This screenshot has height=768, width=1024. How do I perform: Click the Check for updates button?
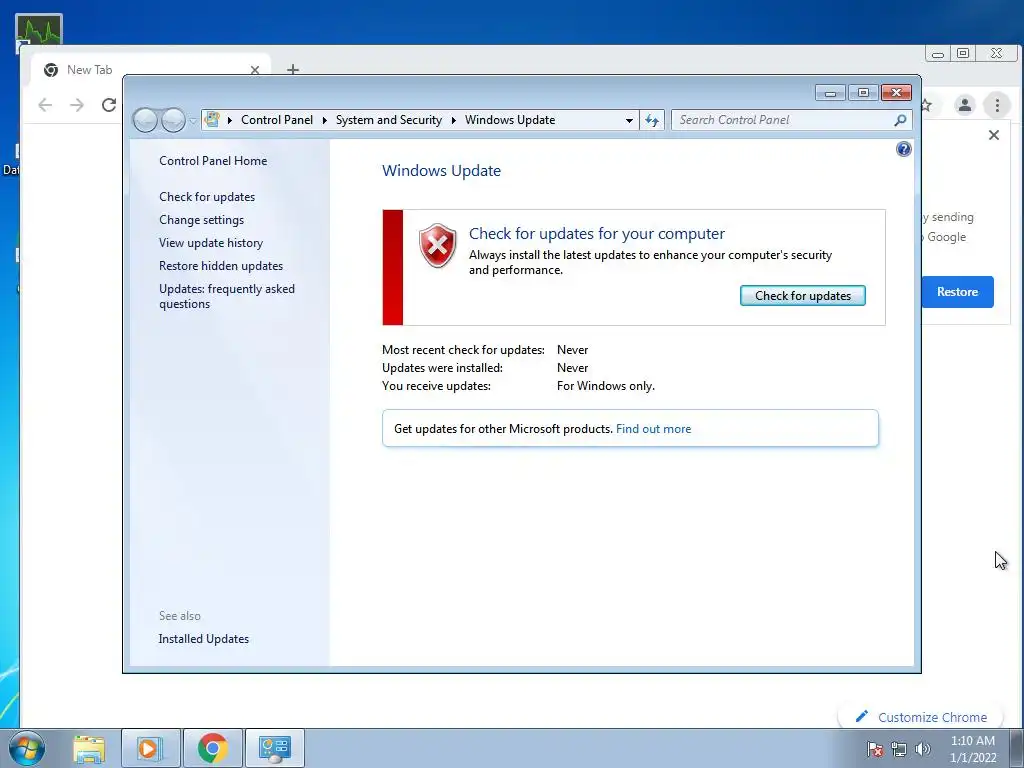(803, 296)
